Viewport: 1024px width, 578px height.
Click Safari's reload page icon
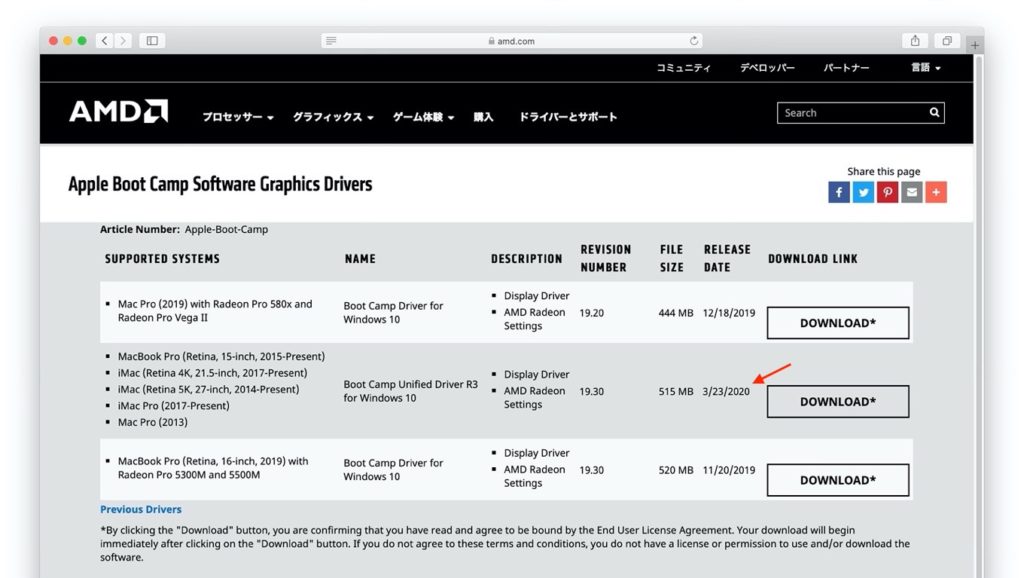[694, 41]
